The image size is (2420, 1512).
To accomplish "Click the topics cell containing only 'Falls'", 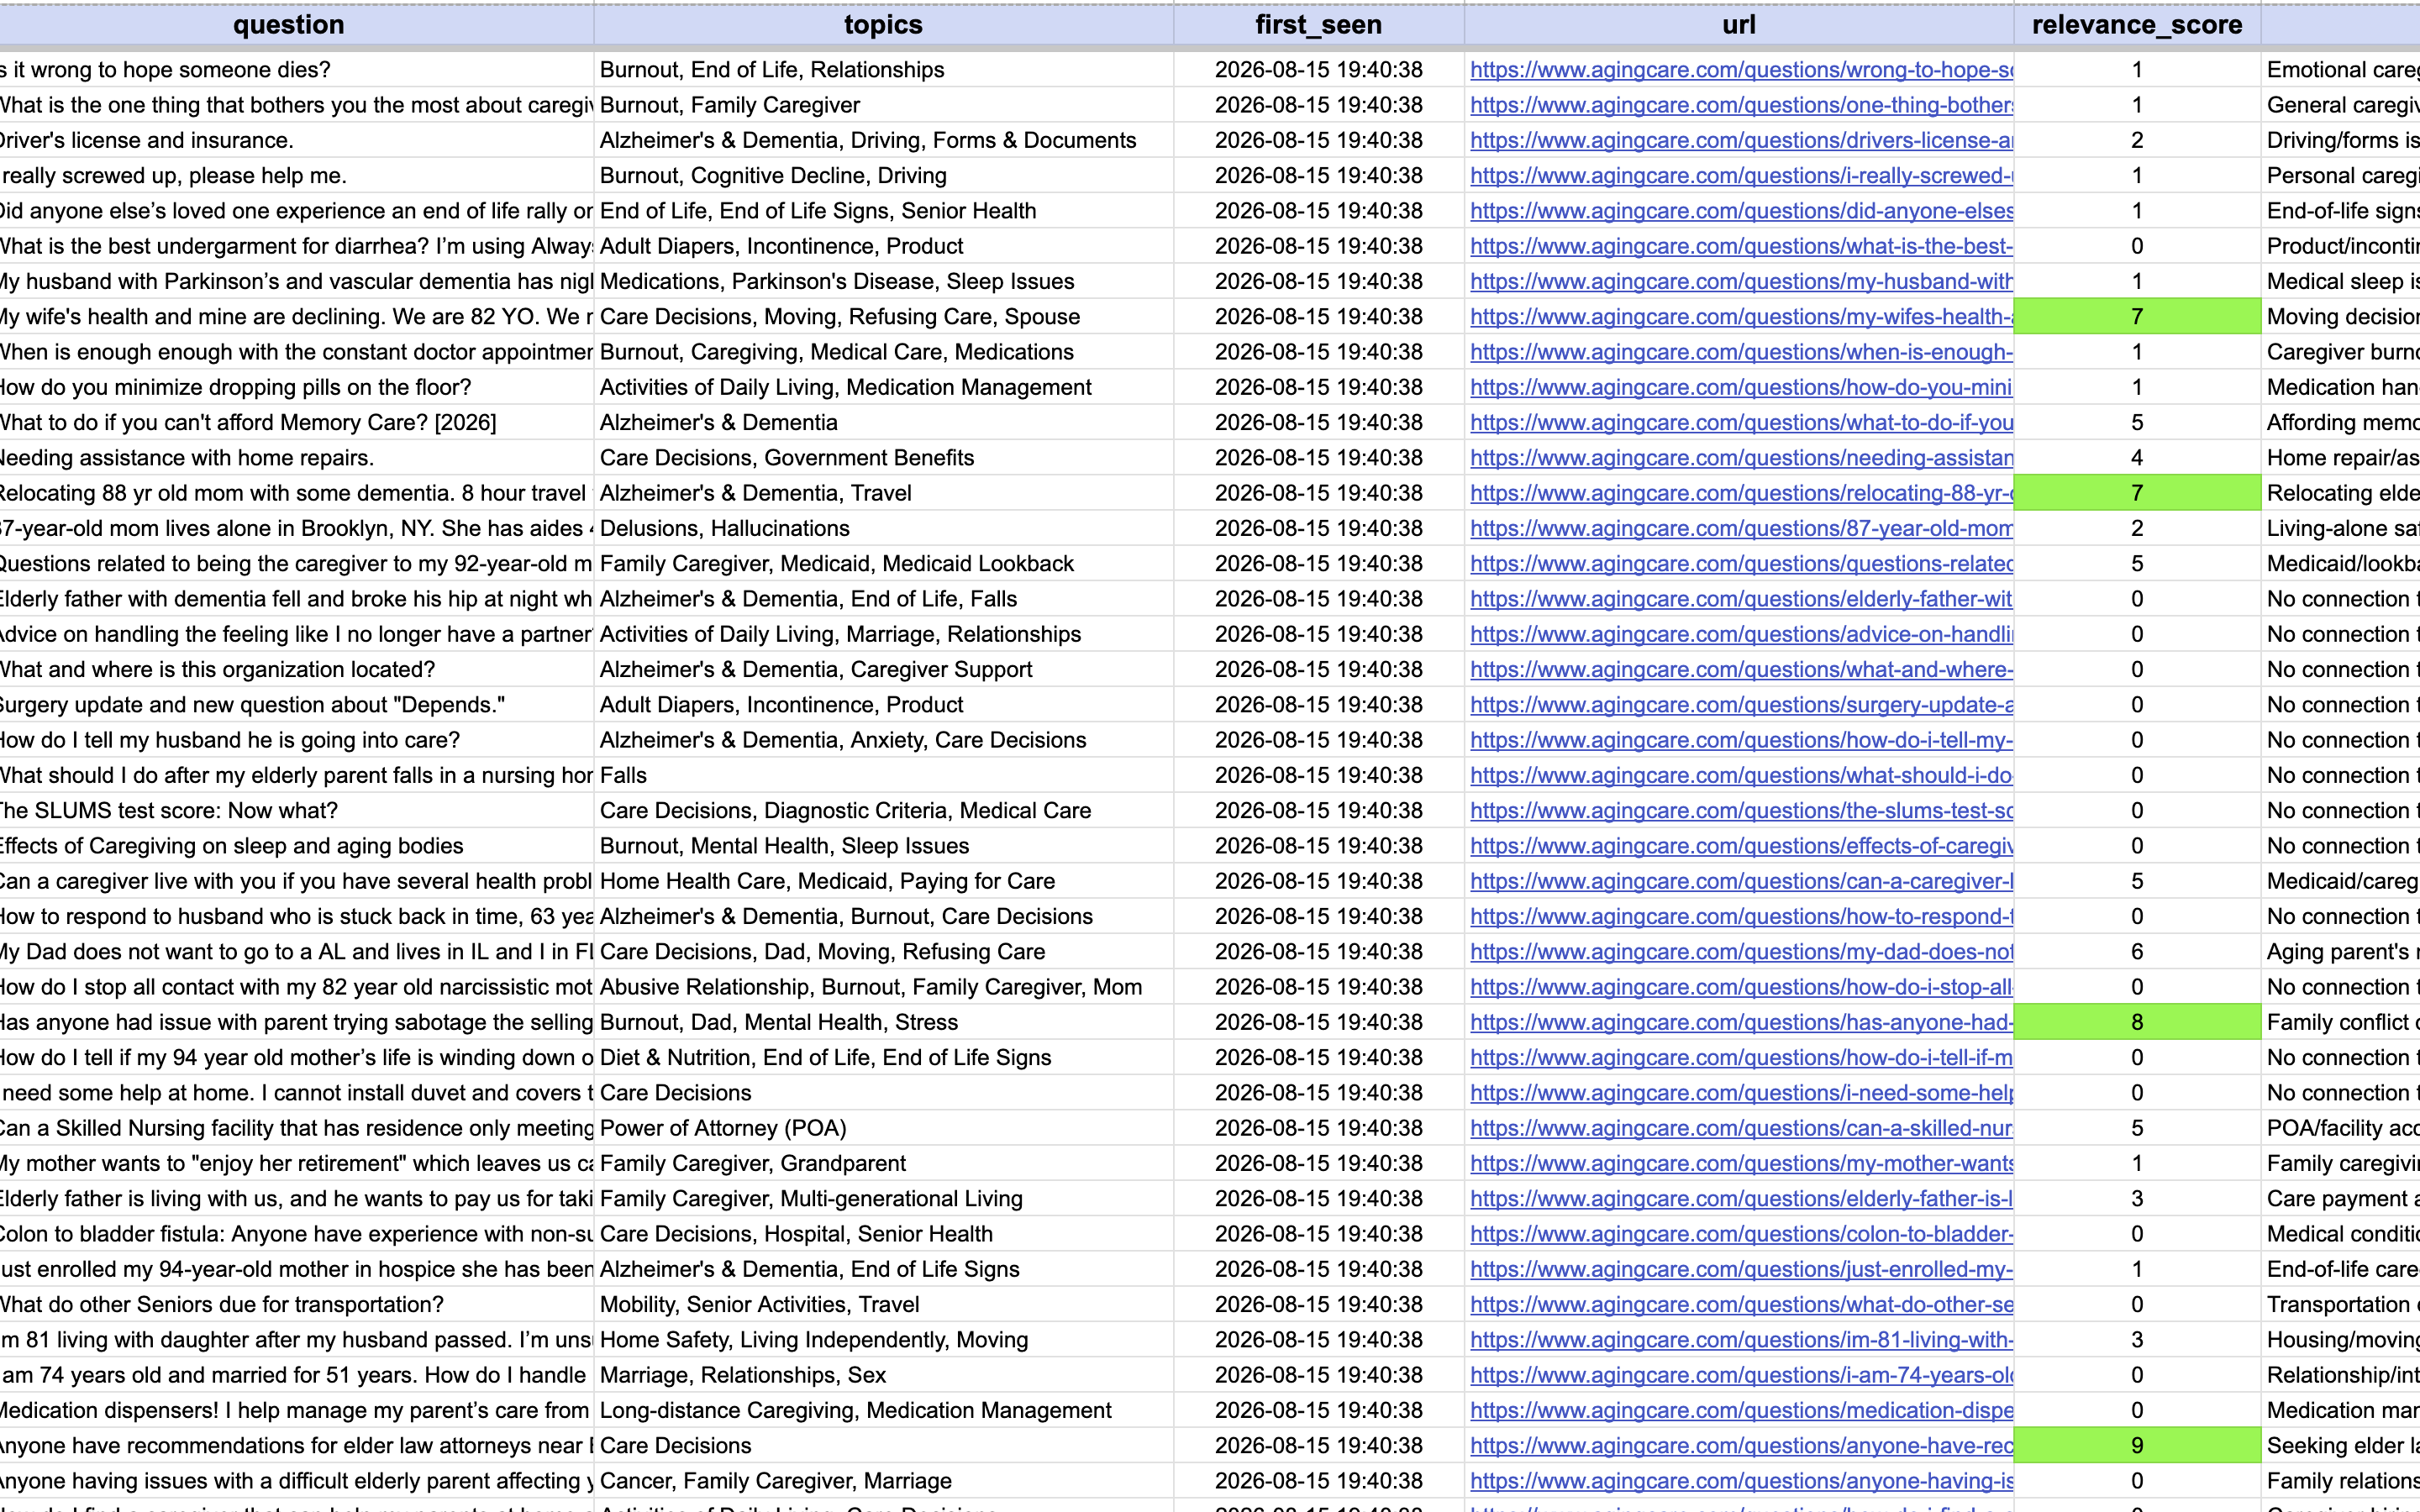I will click(884, 776).
